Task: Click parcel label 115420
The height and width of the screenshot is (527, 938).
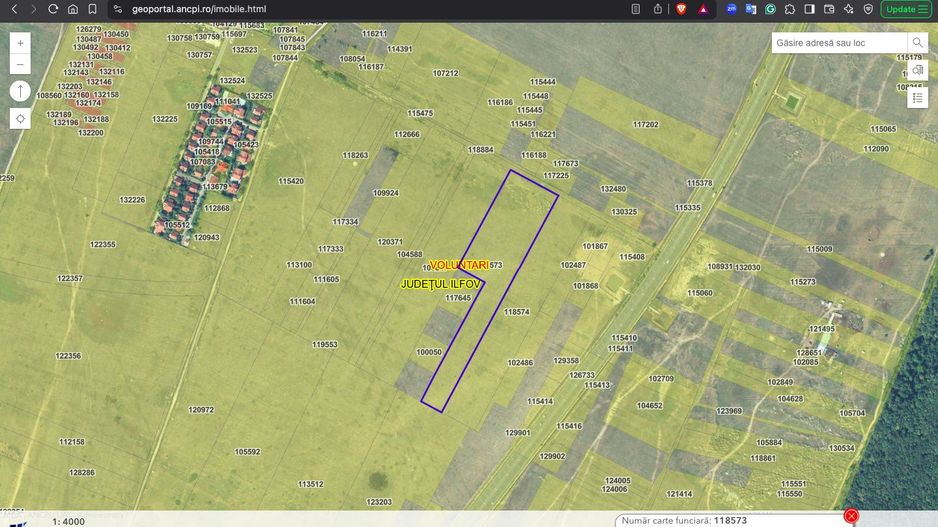Action: coord(291,181)
